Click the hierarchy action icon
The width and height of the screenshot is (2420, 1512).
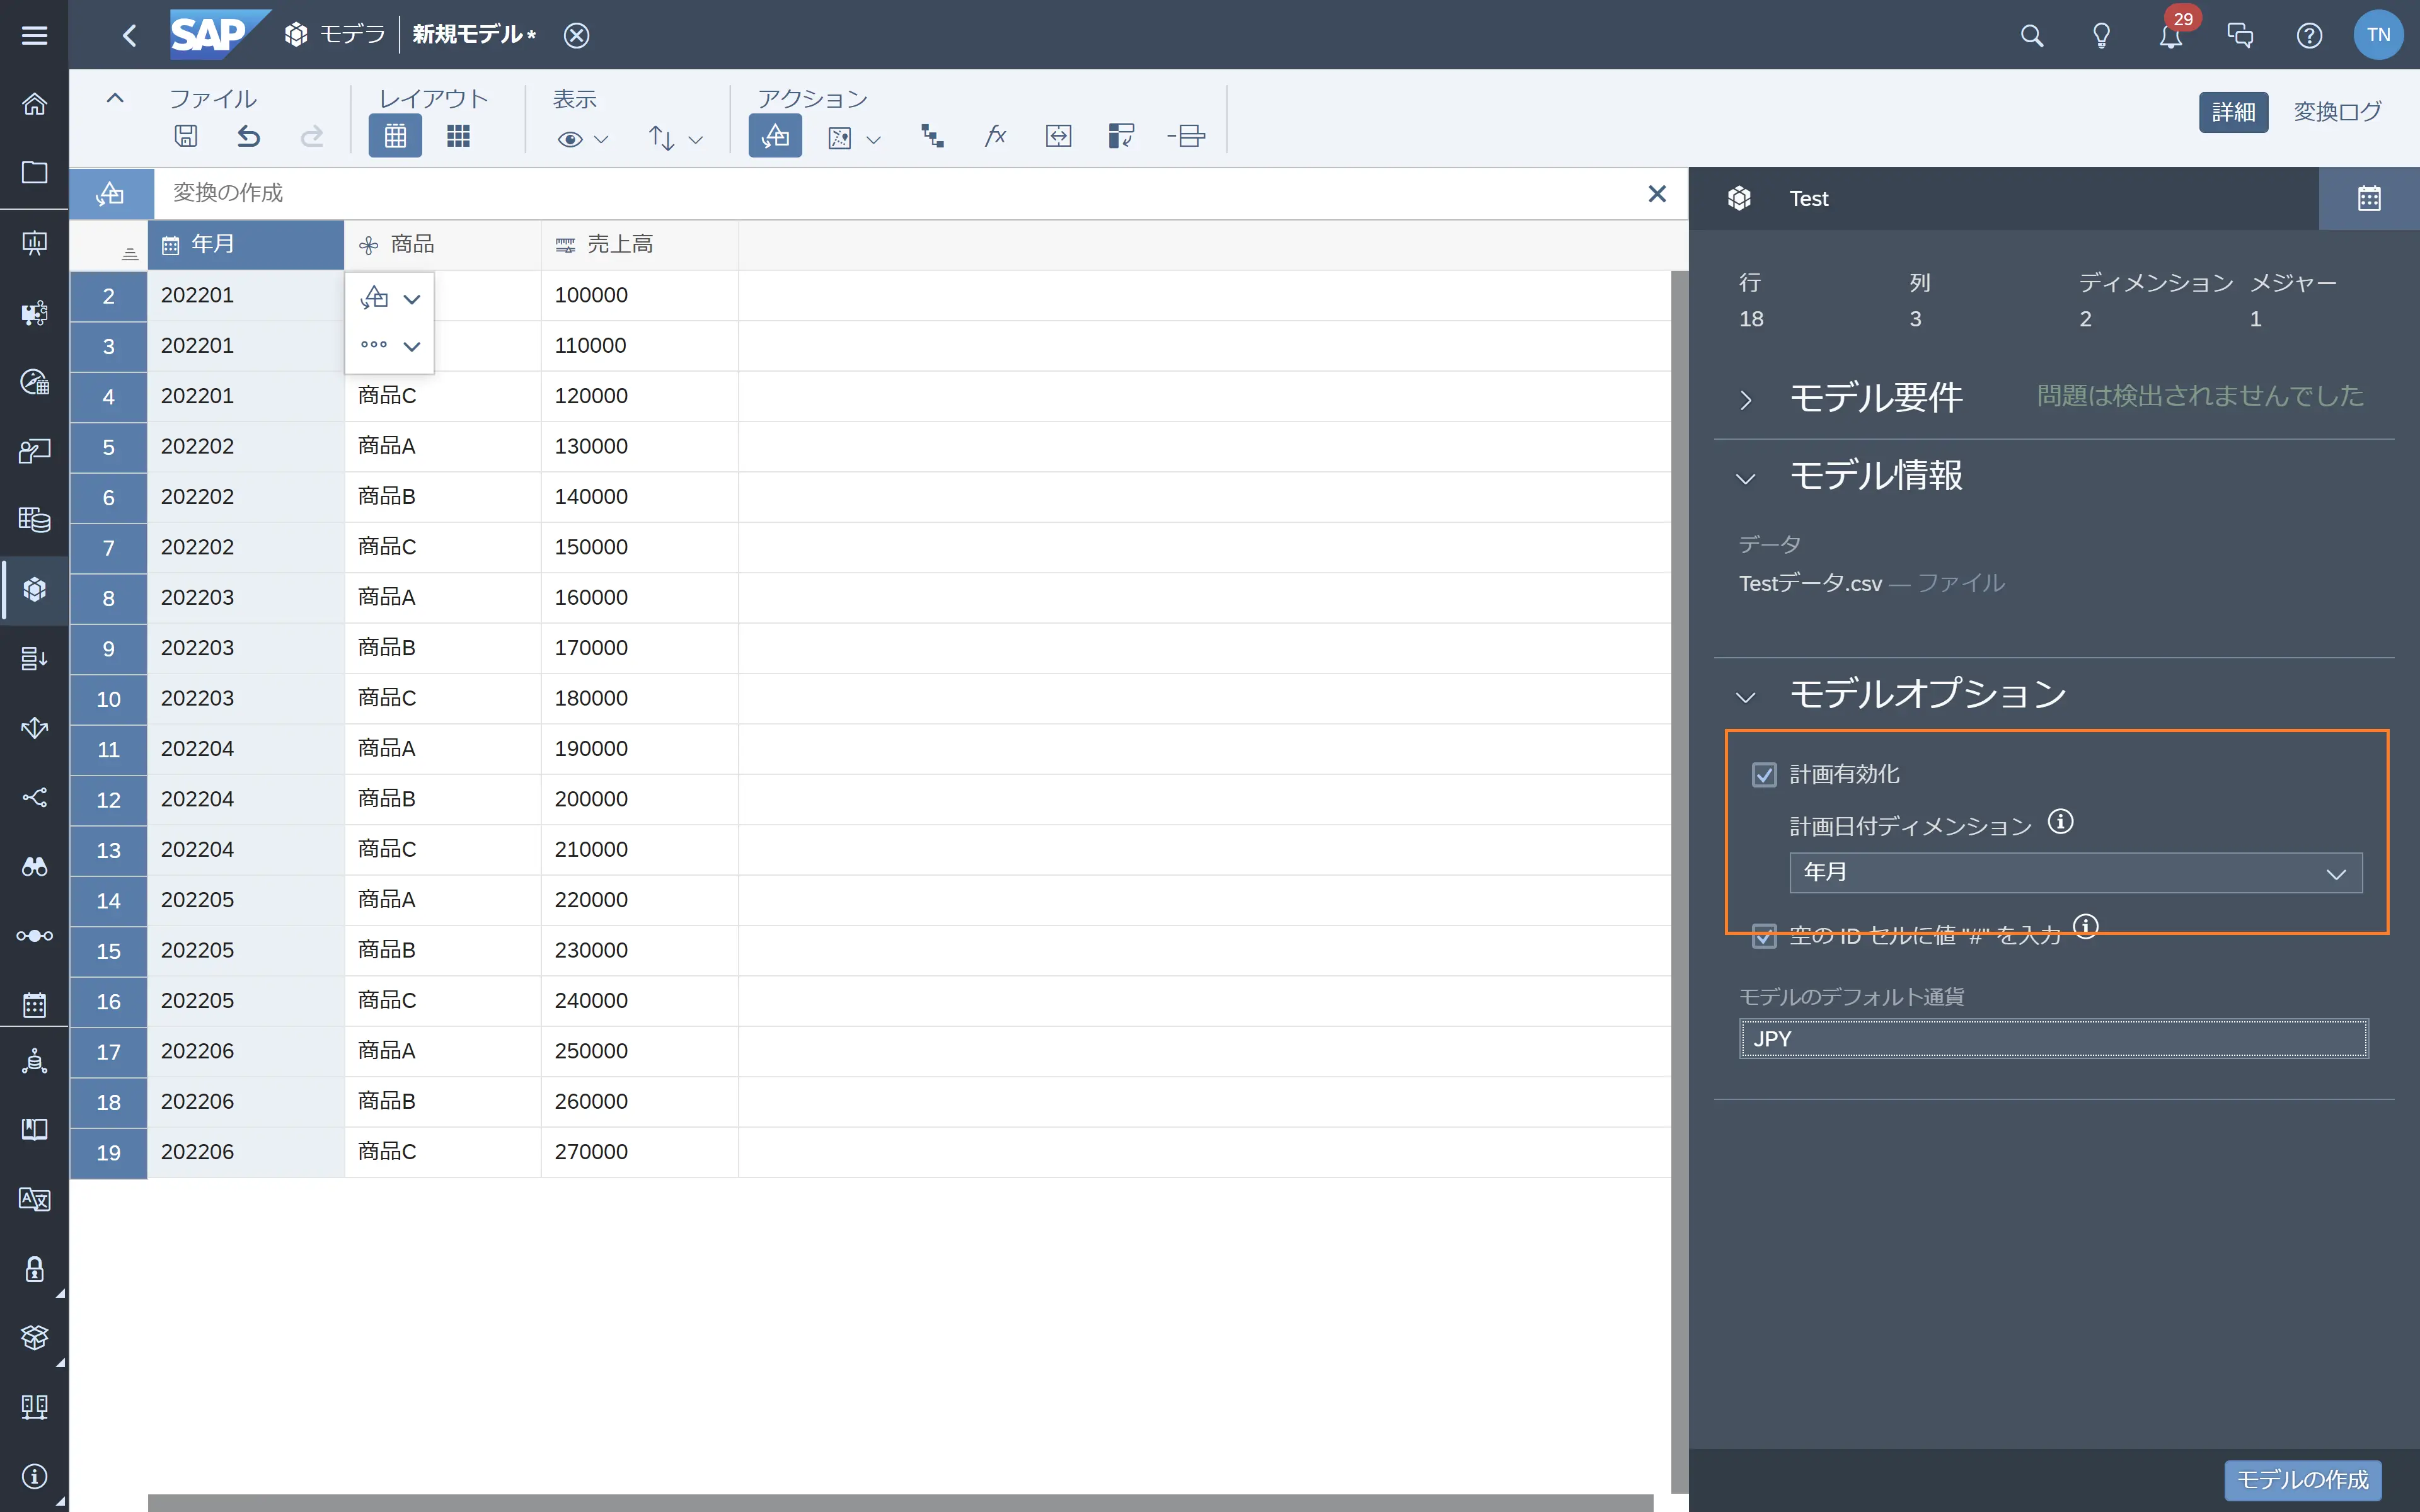pyautogui.click(x=932, y=136)
